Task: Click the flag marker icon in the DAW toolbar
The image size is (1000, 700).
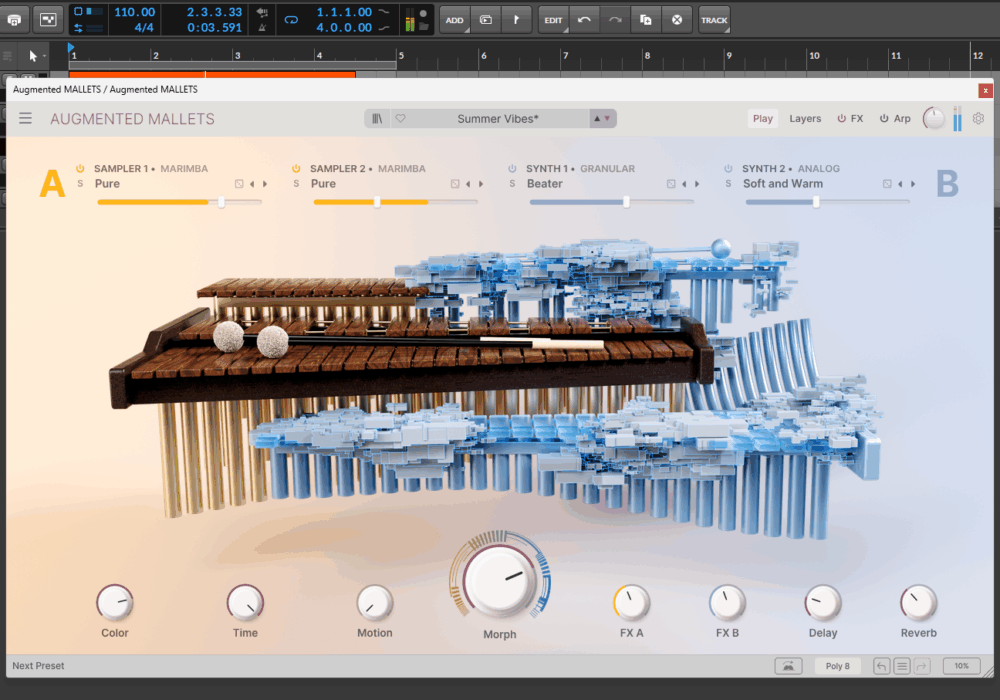Action: click(x=517, y=20)
